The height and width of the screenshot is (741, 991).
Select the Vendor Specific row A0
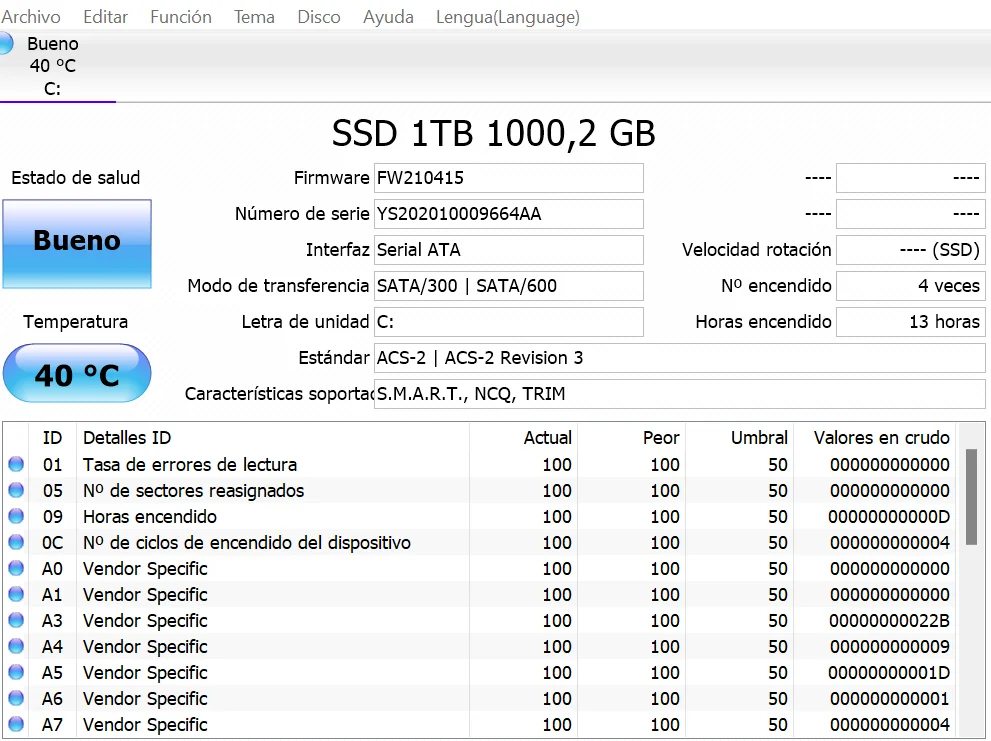click(x=480, y=568)
